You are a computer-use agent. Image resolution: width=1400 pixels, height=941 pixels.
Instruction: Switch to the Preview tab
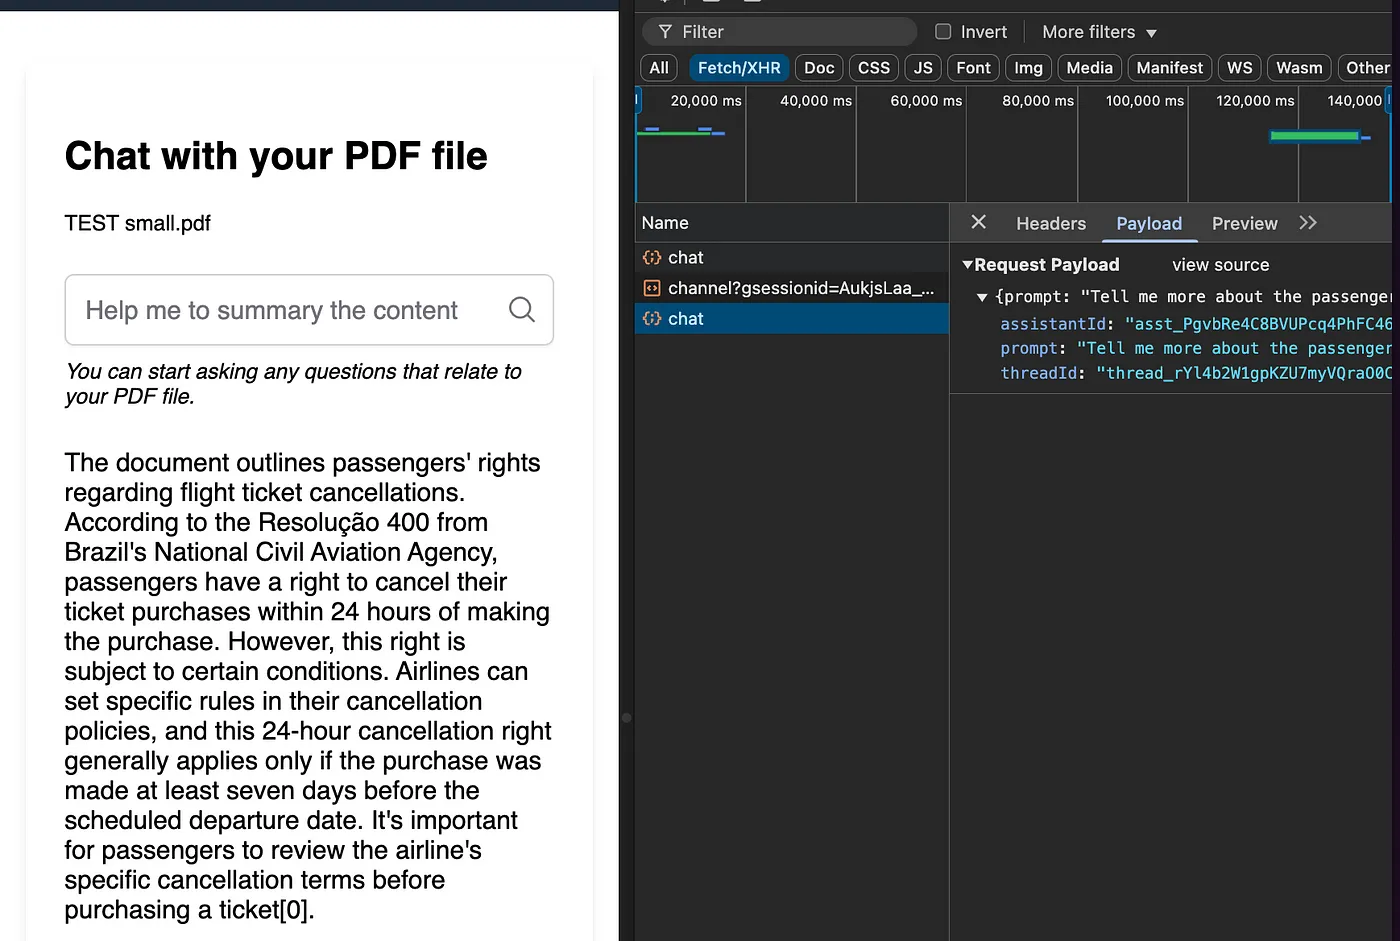point(1244,223)
